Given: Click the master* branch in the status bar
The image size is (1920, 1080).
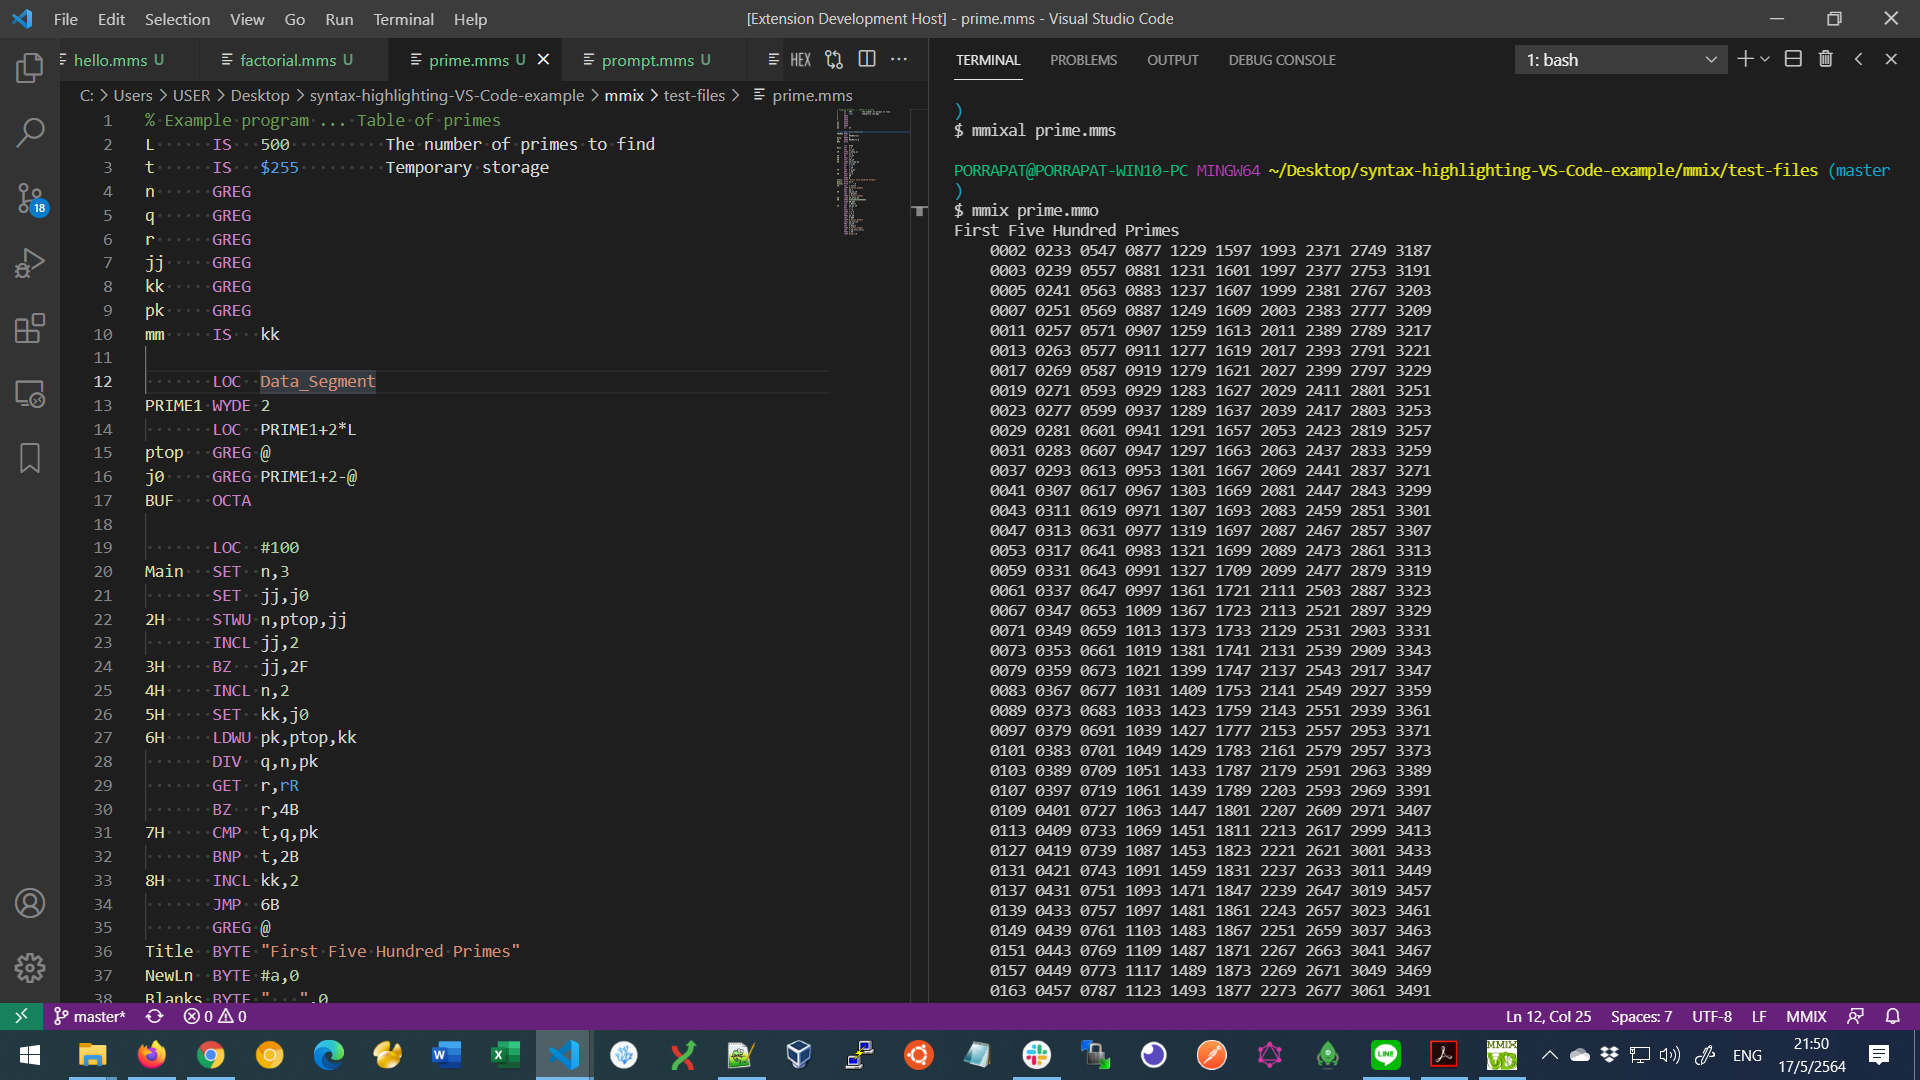Looking at the screenshot, I should (90, 1016).
